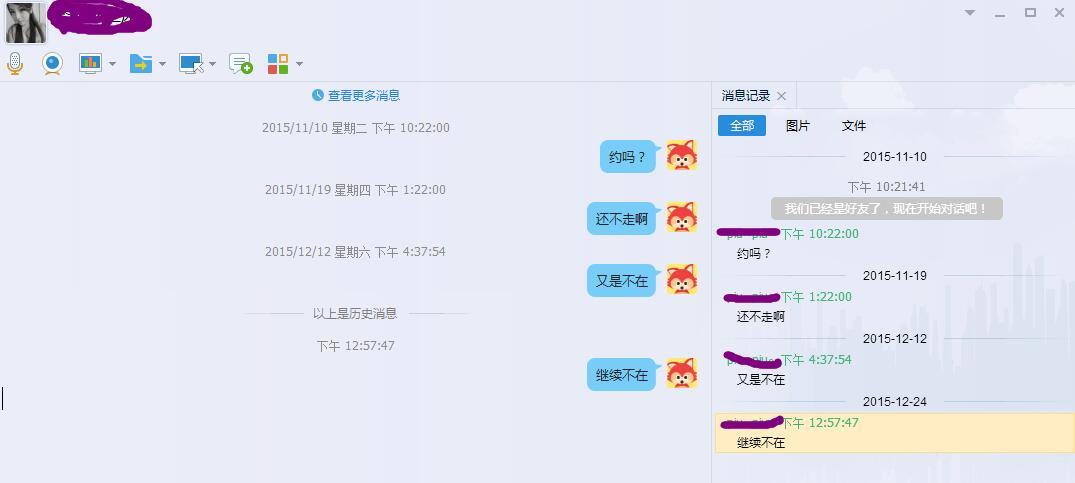This screenshot has width=1075, height=483.
Task: Click the fox avatar beside "约吗？" bubble
Action: click(x=681, y=156)
